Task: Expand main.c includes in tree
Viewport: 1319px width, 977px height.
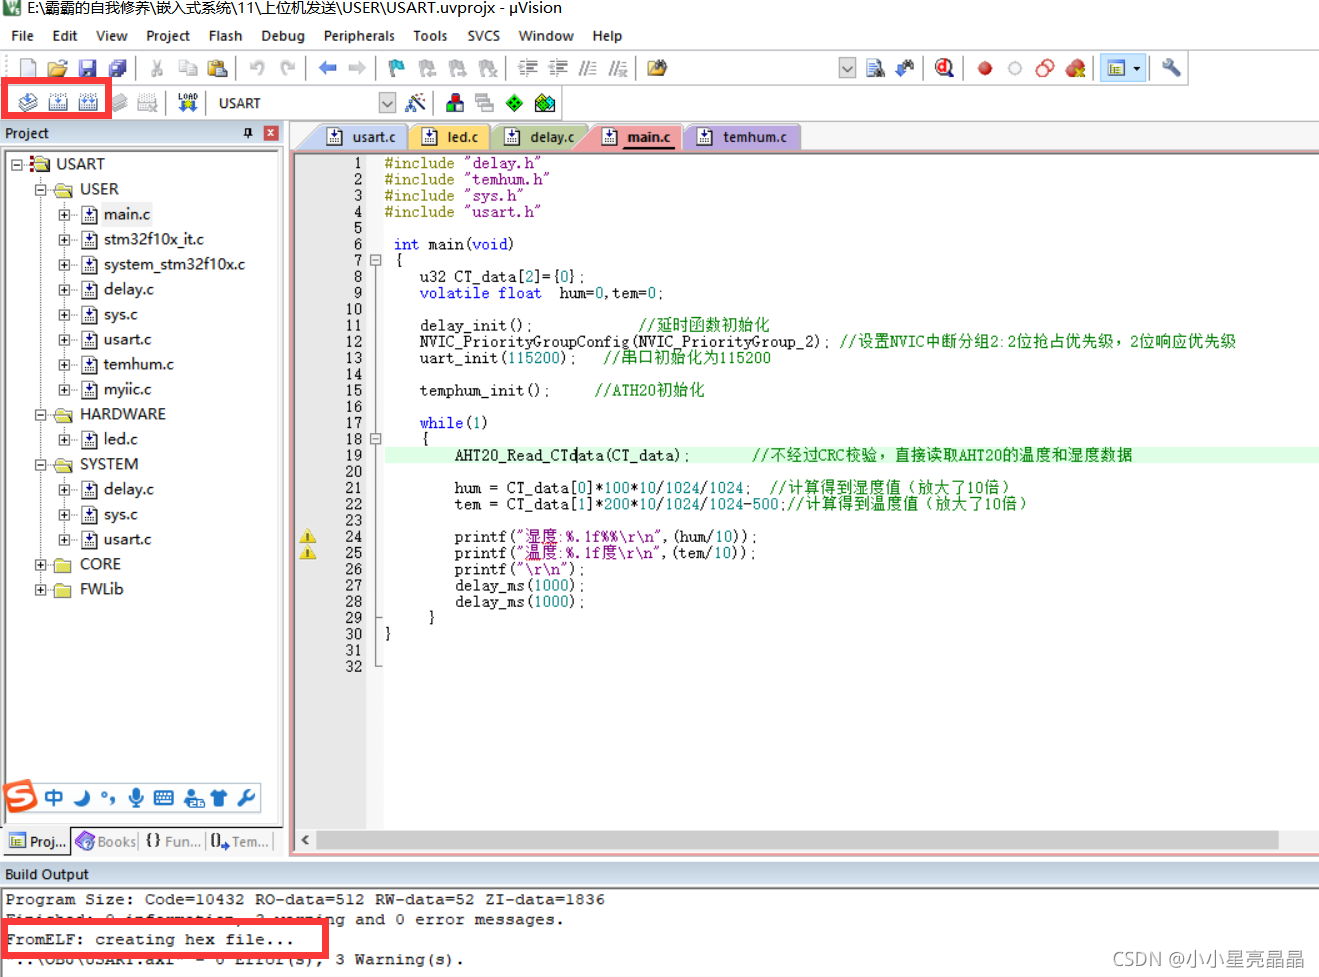Action: pyautogui.click(x=64, y=214)
